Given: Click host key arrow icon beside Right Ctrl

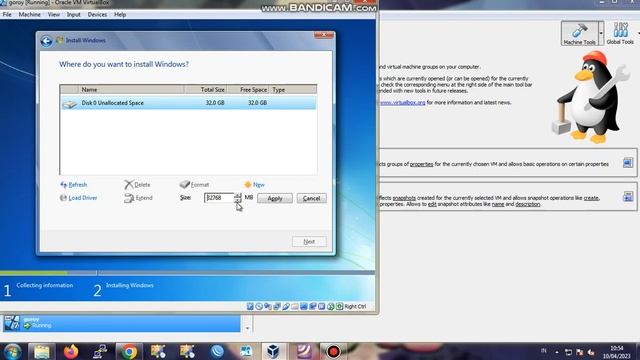Looking at the screenshot, I should 340,307.
